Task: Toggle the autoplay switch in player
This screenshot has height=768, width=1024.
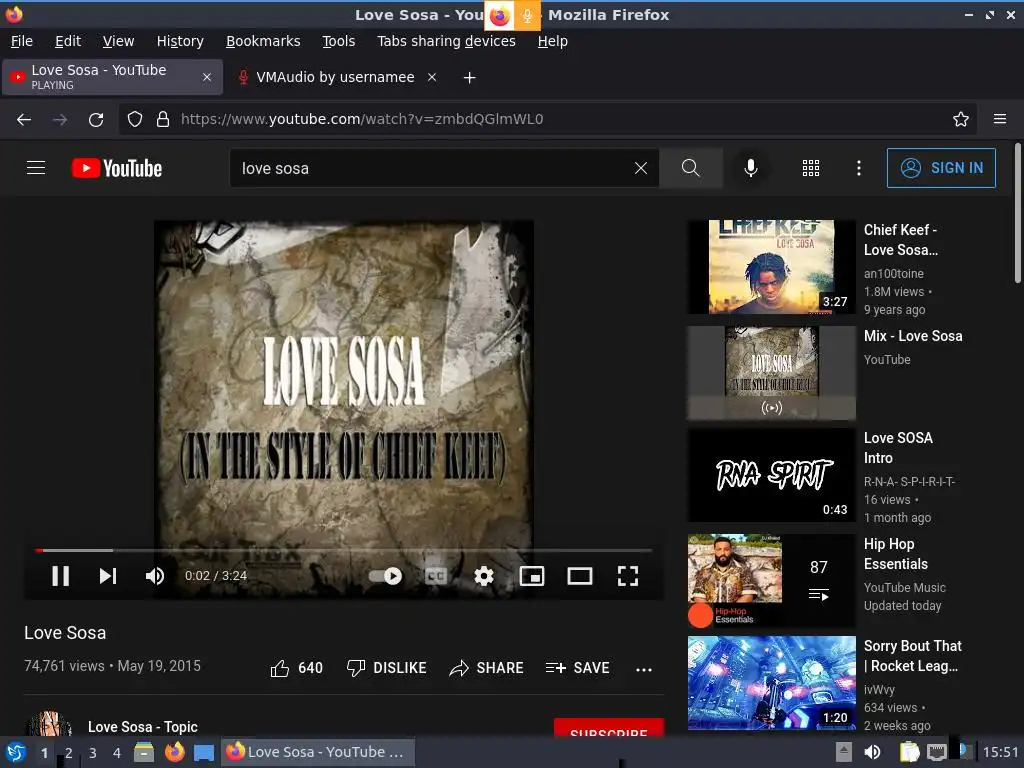Action: tap(385, 576)
